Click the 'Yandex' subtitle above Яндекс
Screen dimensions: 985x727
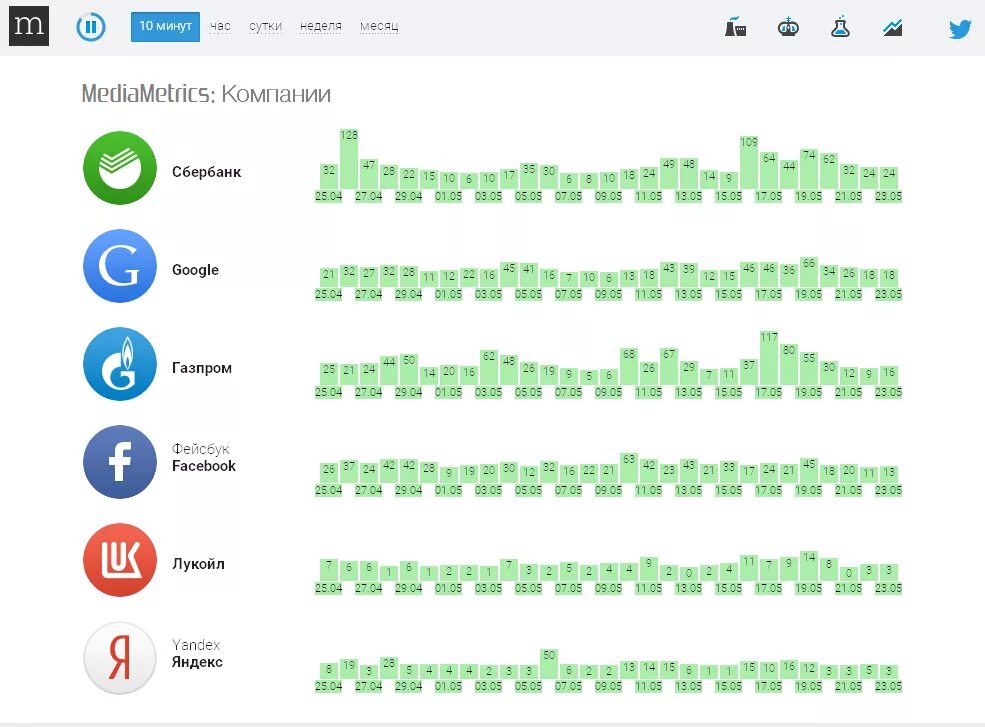[x=196, y=645]
